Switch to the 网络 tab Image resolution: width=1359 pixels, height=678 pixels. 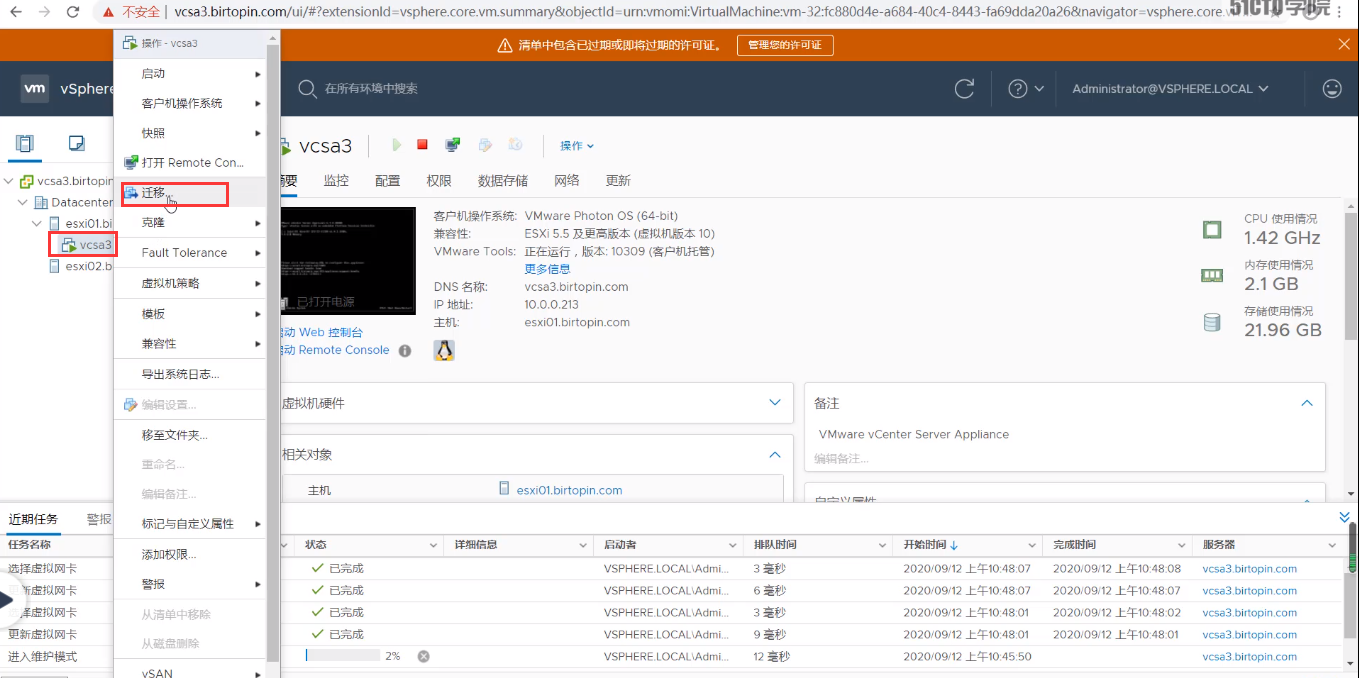coord(567,181)
